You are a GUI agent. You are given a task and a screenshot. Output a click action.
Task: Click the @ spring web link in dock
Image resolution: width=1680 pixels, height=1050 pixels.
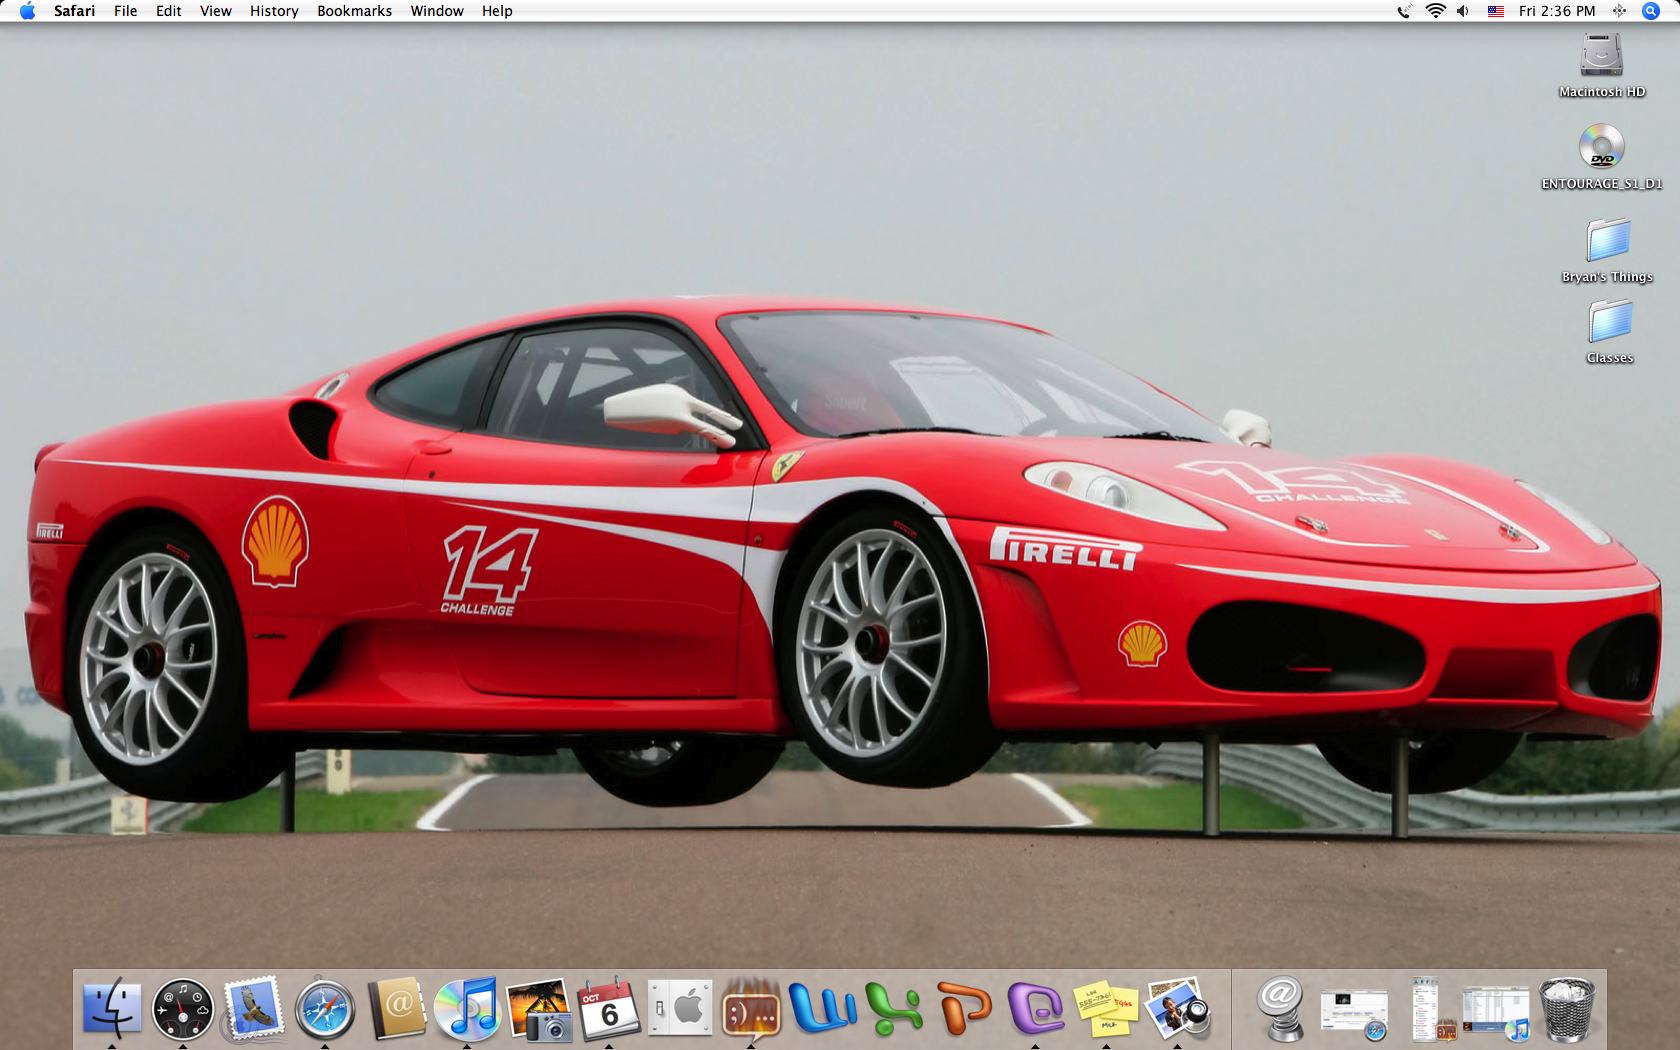click(1282, 1008)
